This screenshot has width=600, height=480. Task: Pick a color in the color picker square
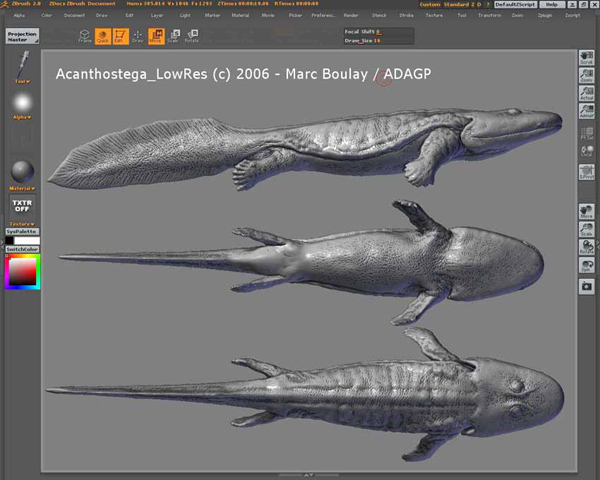point(23,271)
